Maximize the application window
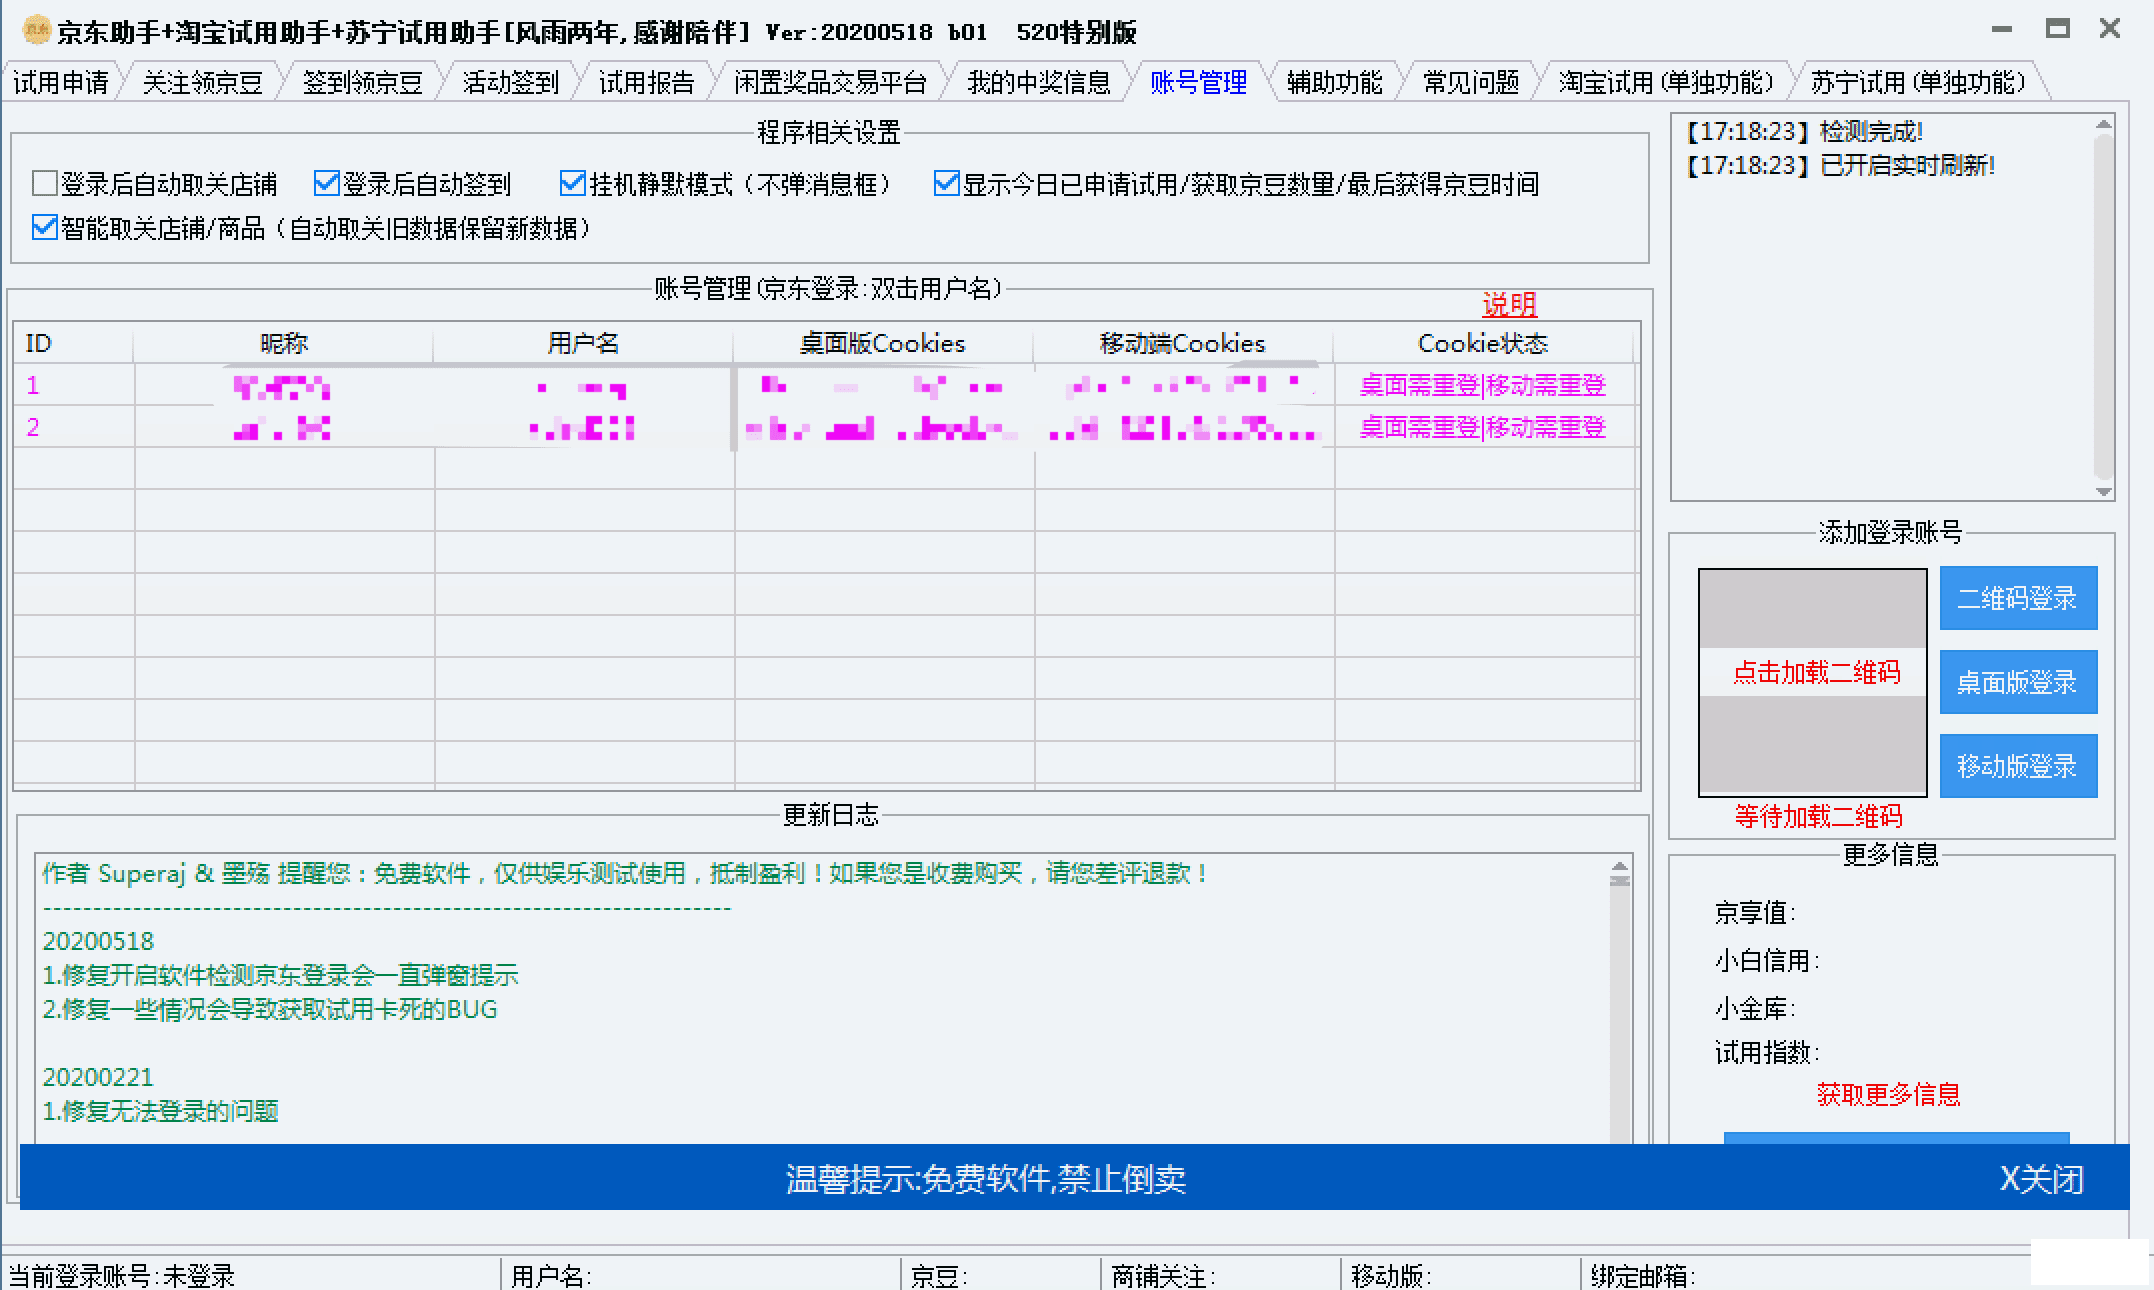 (2057, 29)
